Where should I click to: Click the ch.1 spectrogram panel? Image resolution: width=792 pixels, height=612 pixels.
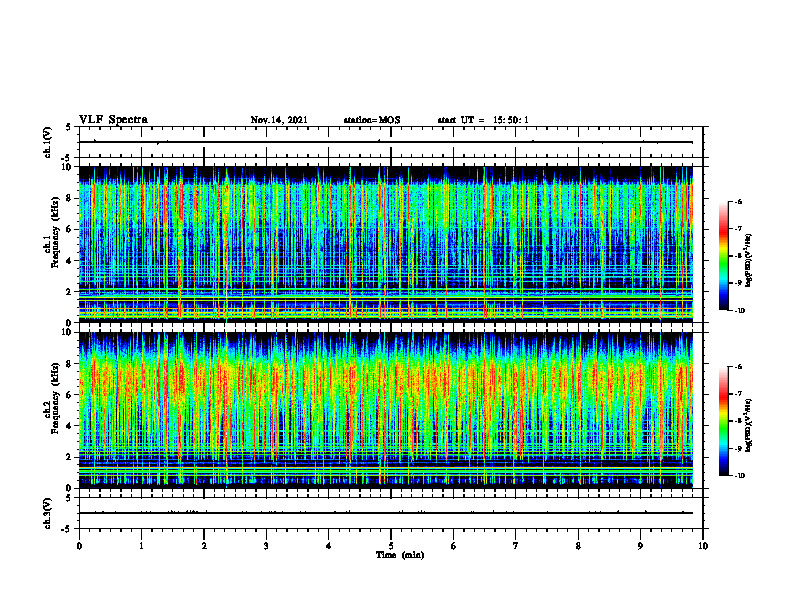click(386, 244)
